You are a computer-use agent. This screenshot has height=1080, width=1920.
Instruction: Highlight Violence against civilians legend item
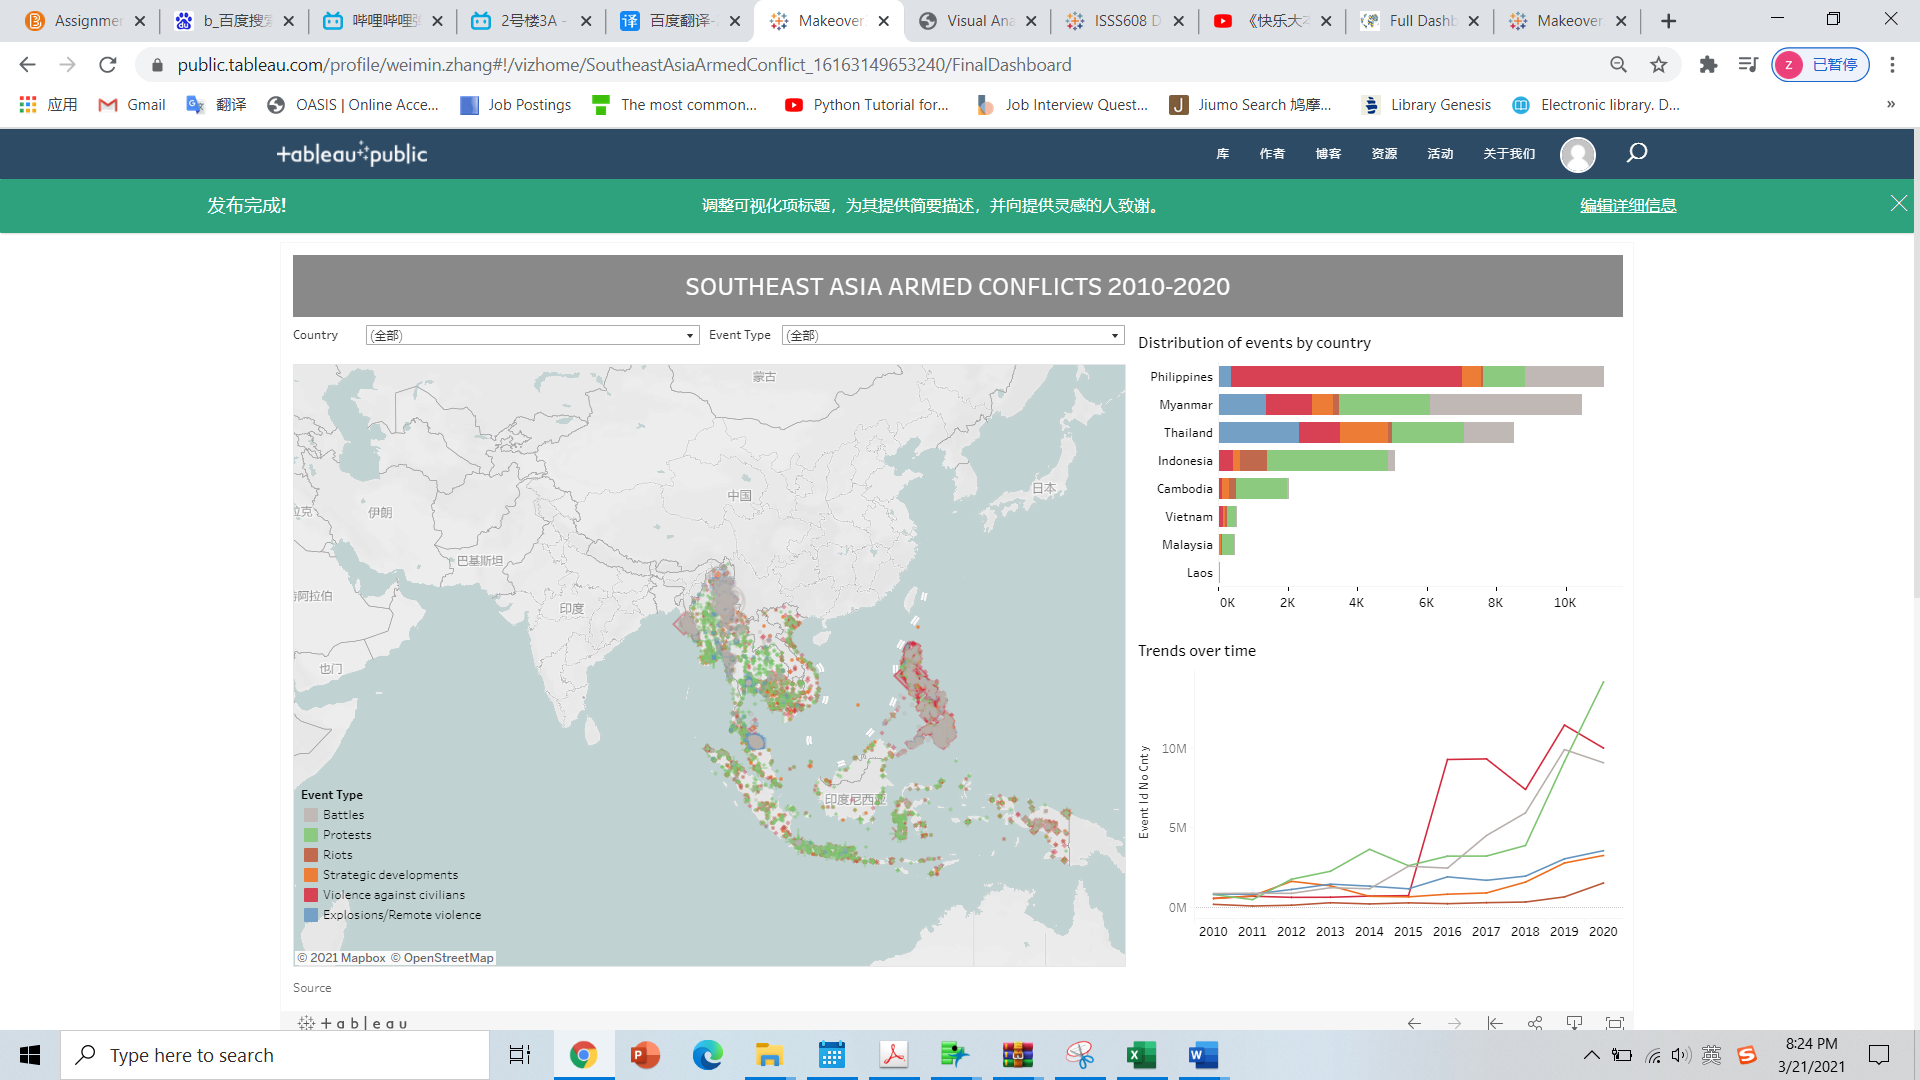[x=393, y=895]
